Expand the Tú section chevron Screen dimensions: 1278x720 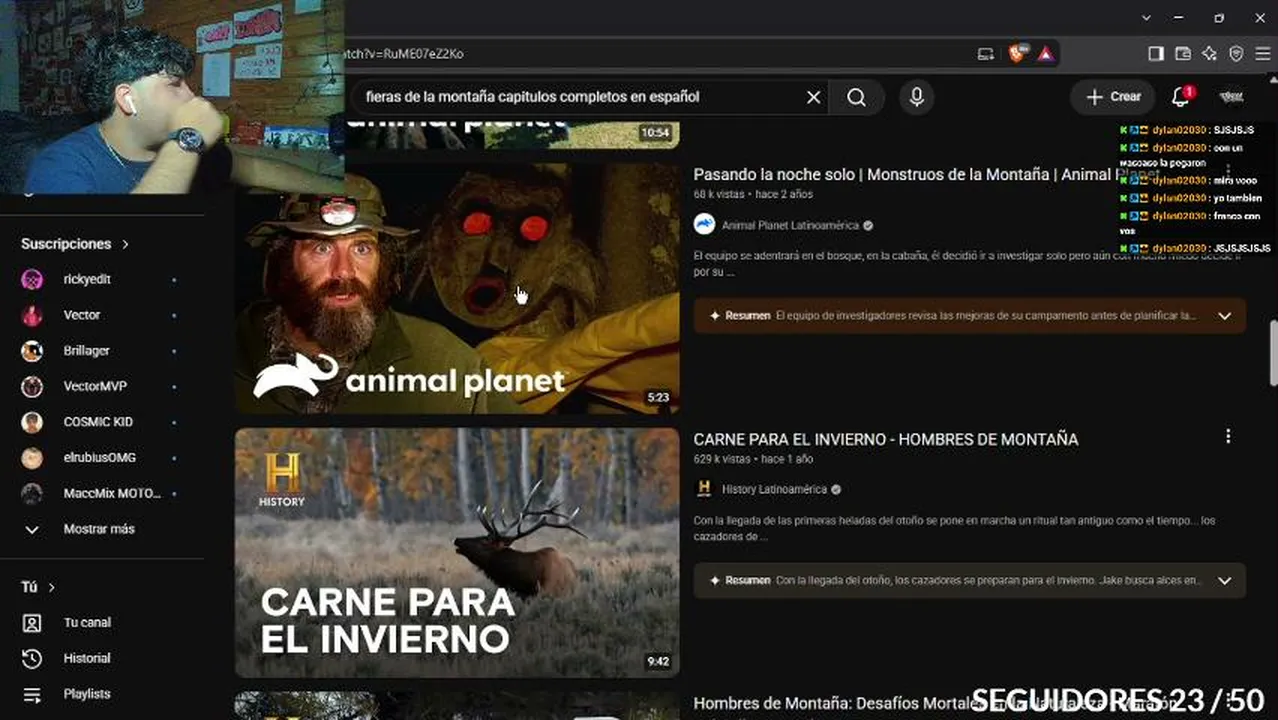pyautogui.click(x=51, y=587)
